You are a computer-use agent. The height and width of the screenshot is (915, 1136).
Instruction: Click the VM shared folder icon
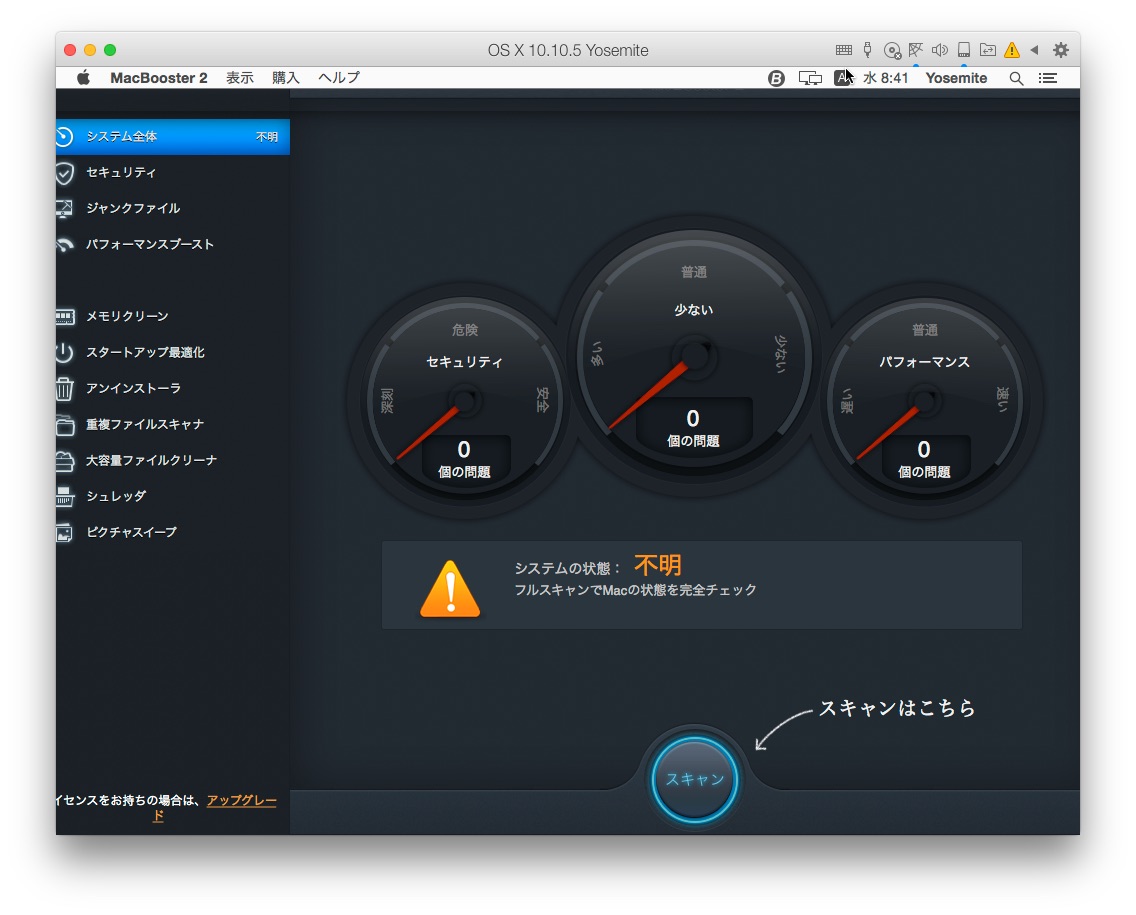pyautogui.click(x=987, y=50)
